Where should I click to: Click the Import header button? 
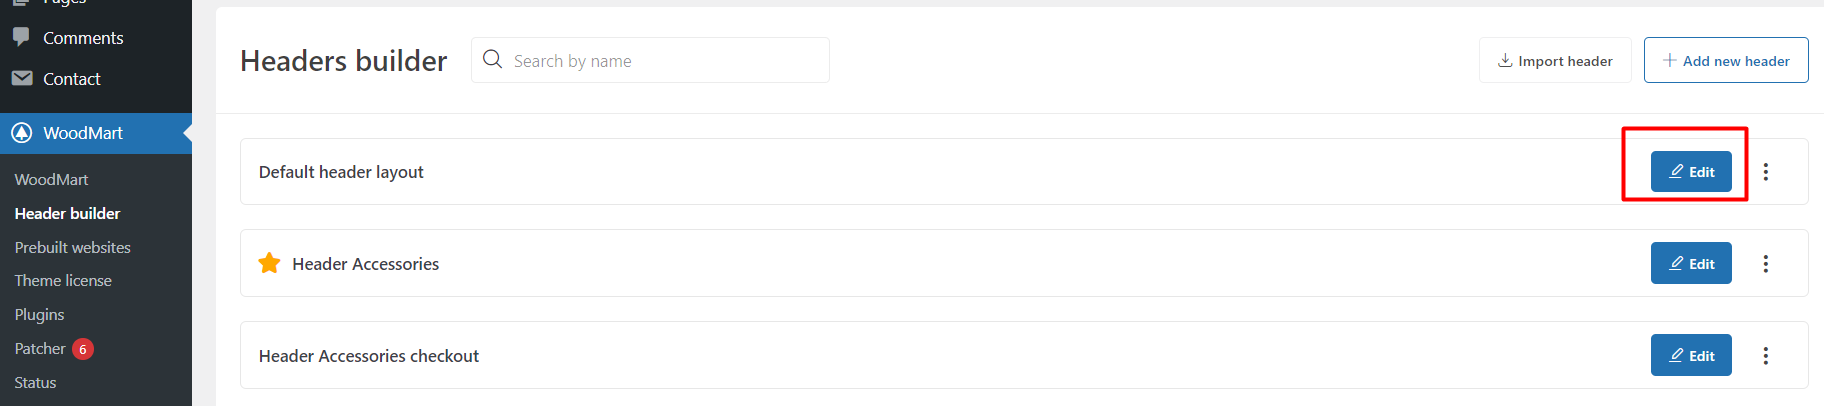(1555, 61)
